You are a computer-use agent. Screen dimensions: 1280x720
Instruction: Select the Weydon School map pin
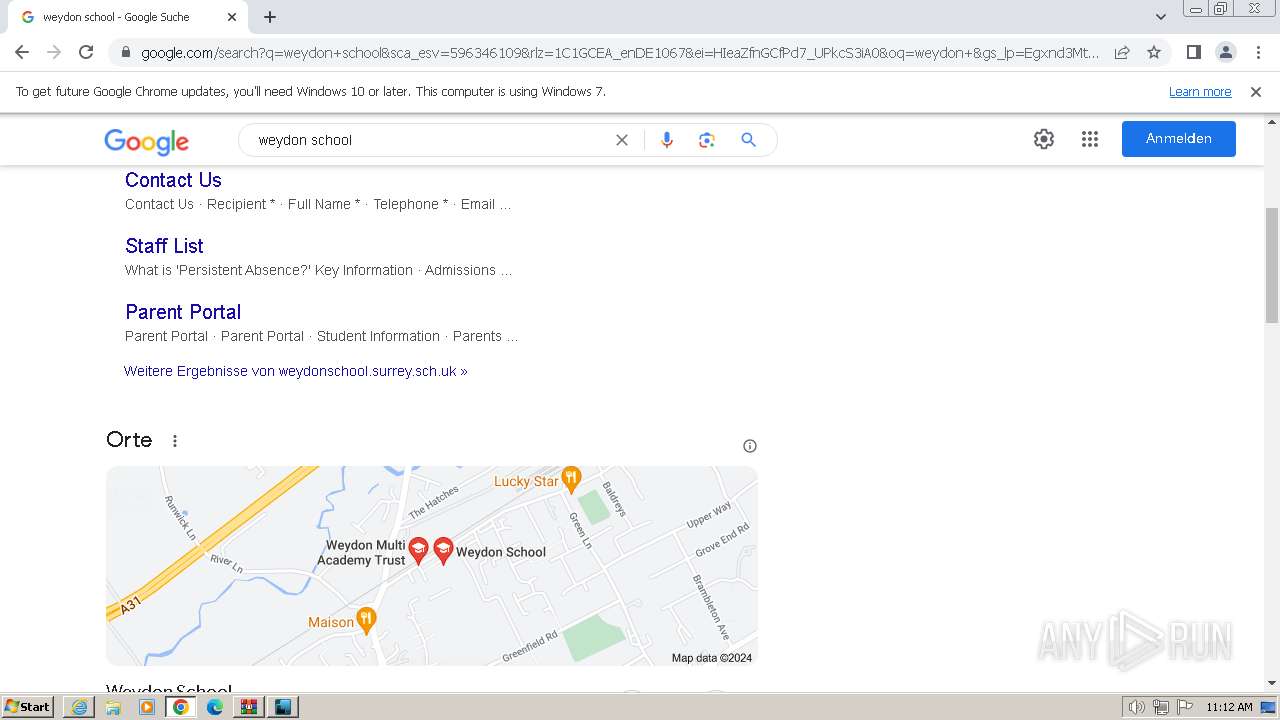click(x=443, y=550)
